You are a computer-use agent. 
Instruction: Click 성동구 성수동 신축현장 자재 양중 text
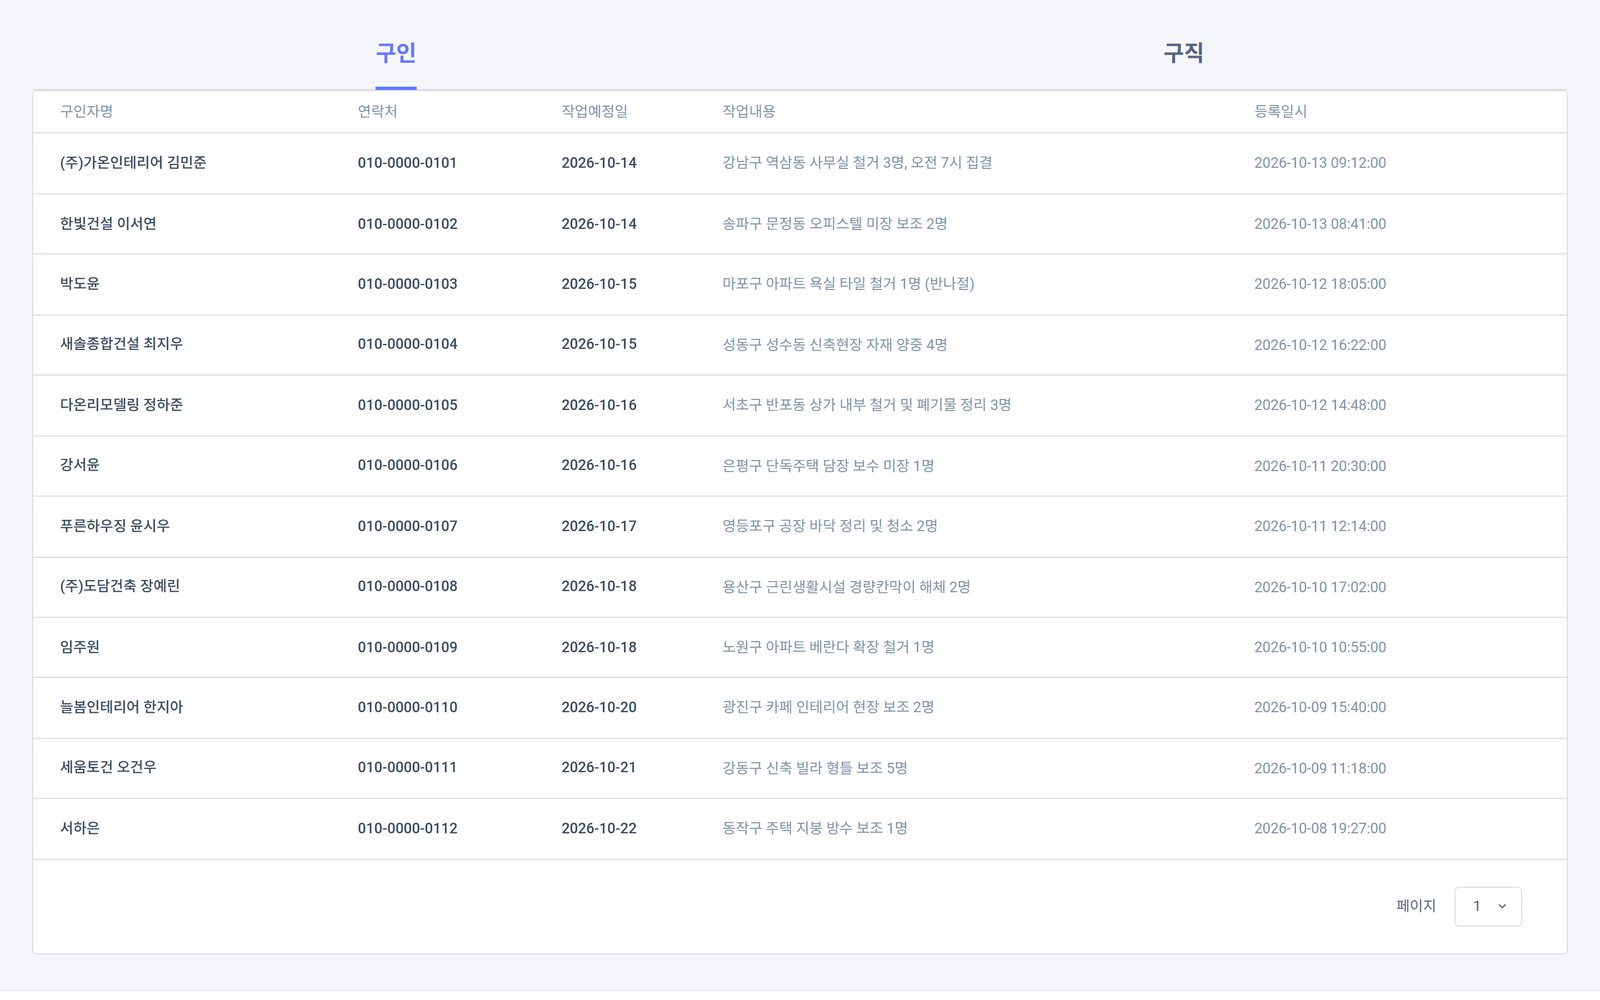[x=834, y=344]
